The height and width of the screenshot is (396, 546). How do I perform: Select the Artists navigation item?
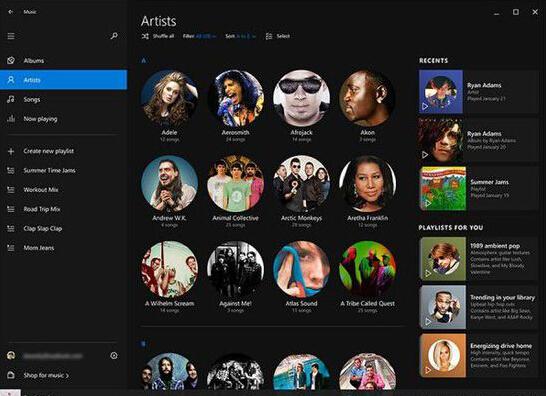[64, 80]
